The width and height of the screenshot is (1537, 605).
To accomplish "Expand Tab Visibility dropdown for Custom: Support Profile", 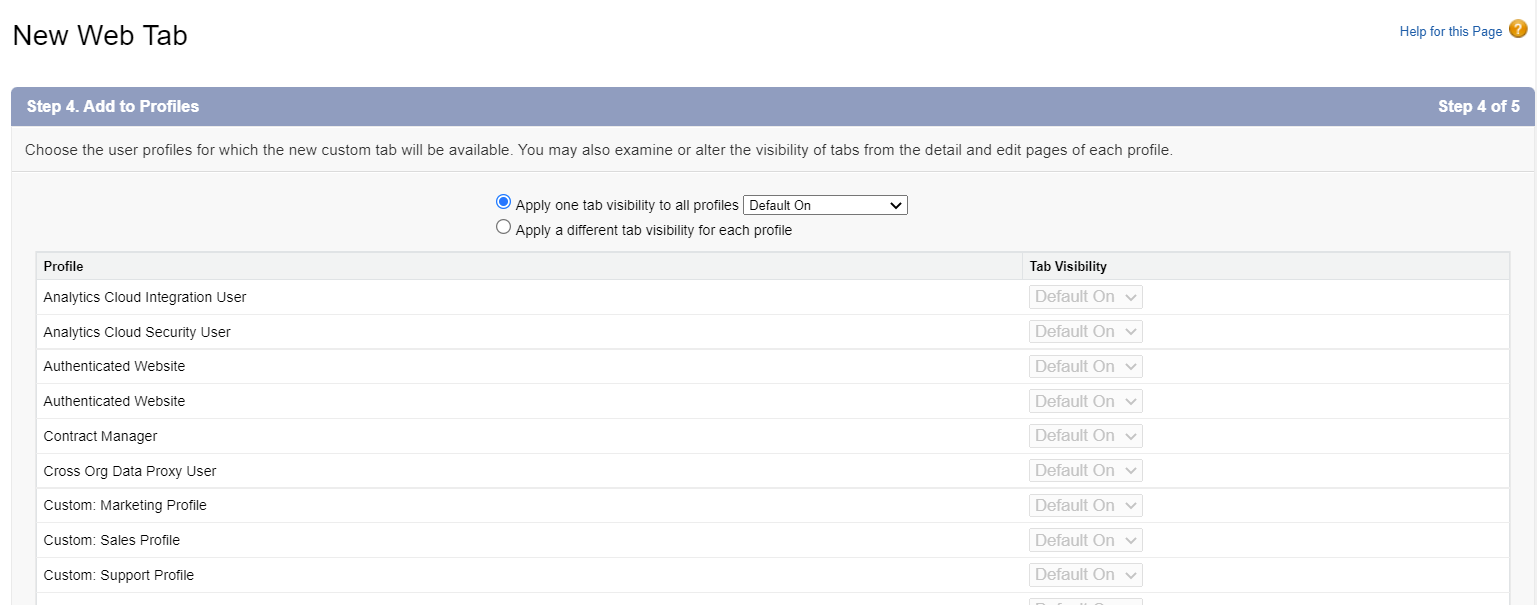I will point(1085,575).
